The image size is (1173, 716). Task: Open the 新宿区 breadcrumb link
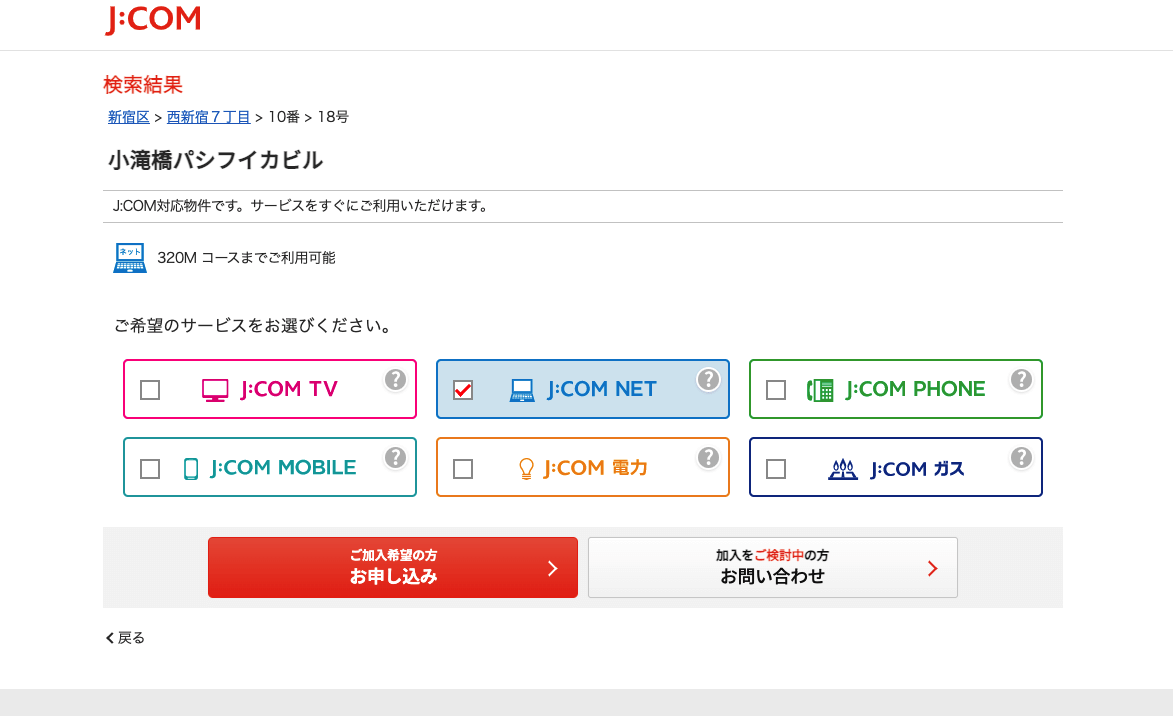(129, 117)
